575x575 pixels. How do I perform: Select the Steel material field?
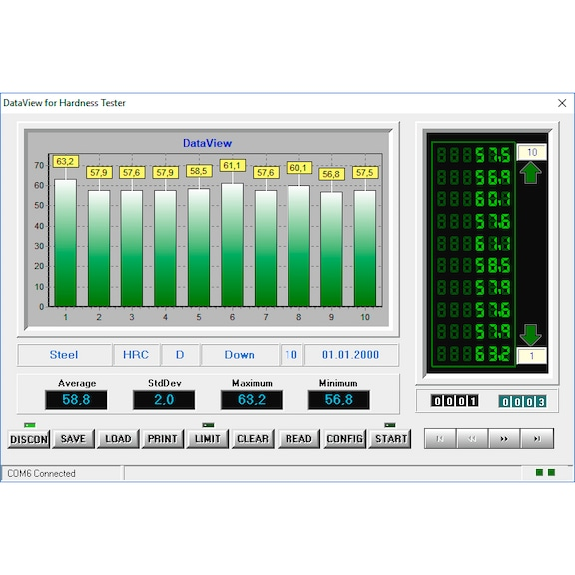64,355
